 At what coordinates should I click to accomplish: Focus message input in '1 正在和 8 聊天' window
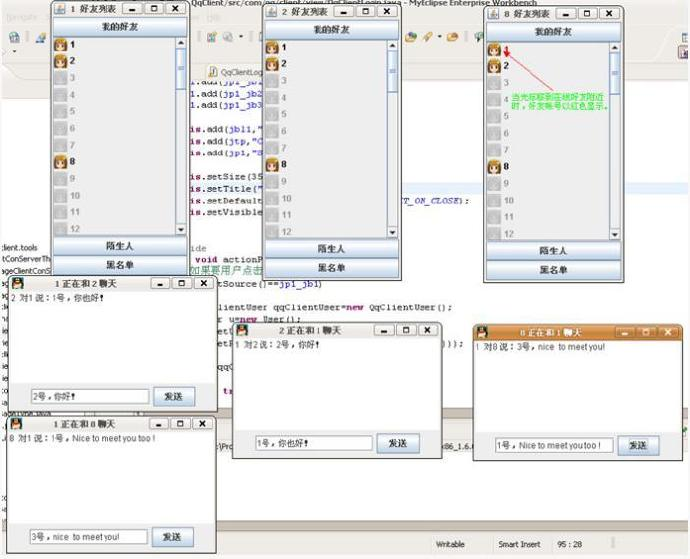(x=88, y=537)
